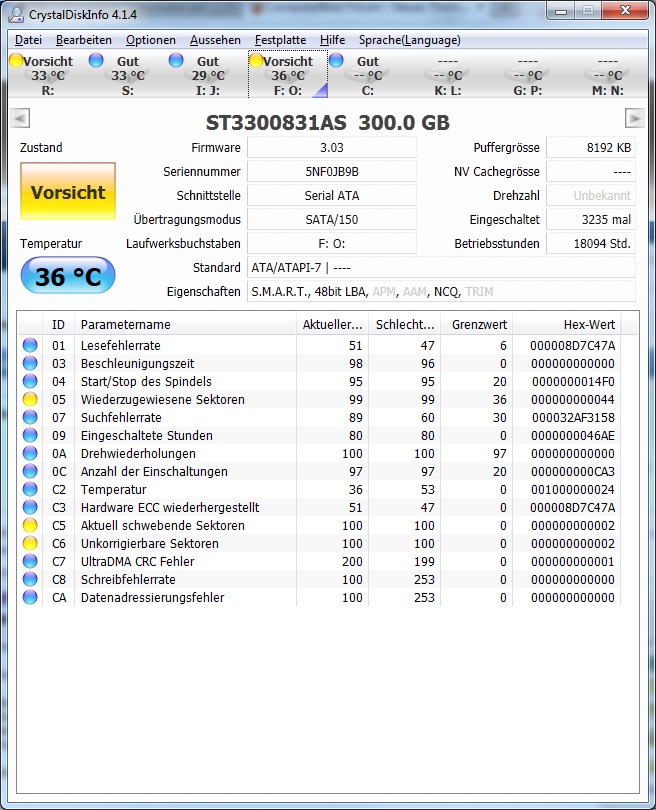Viewport: 656px width, 810px height.
Task: Click the status icon for Eingeschaltete Stunden
Action: click(30, 435)
